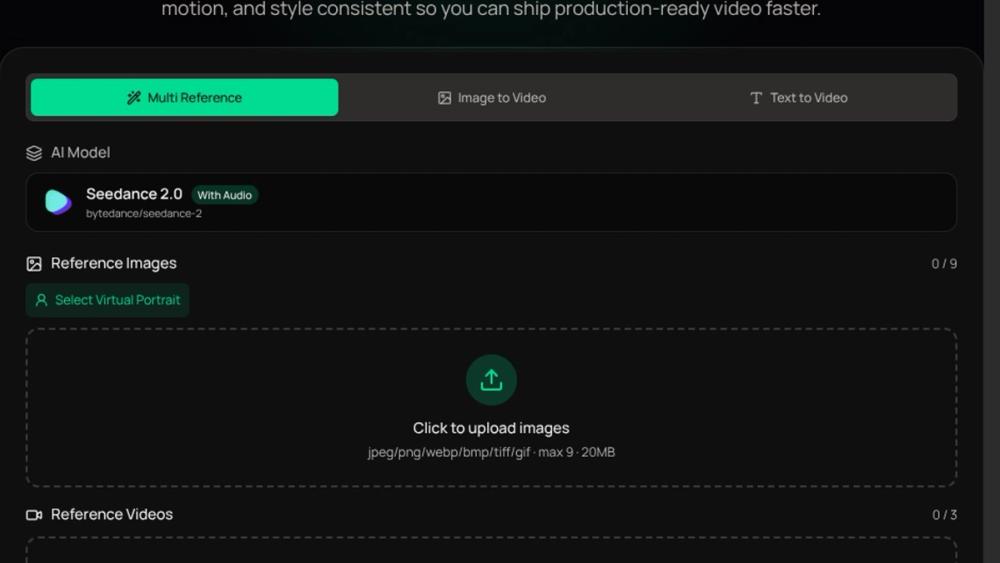This screenshot has height=563, width=1000.
Task: Click the Reference Images heading
Action: coord(114,263)
